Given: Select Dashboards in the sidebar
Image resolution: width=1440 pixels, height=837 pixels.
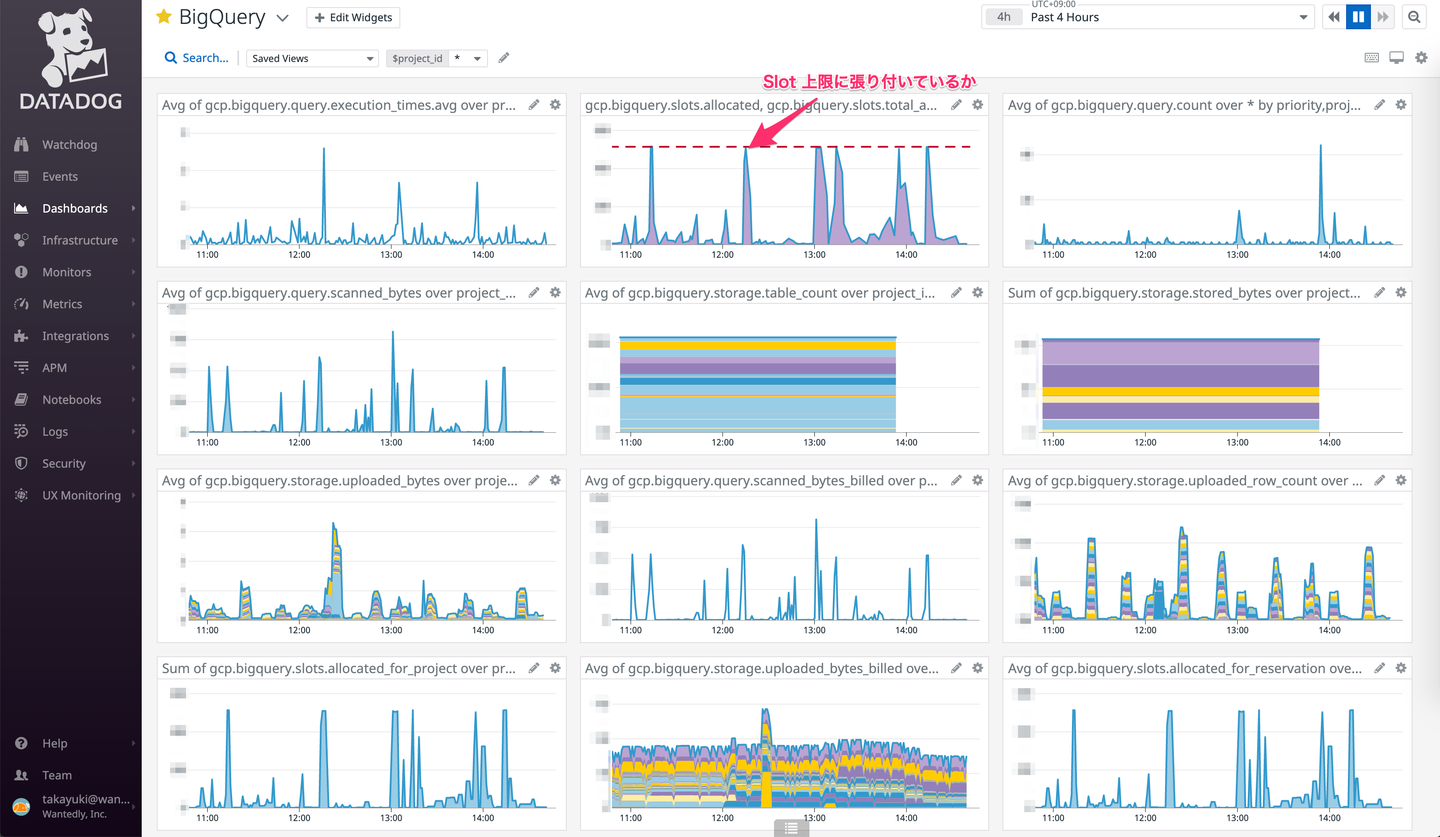Looking at the screenshot, I should (x=74, y=209).
